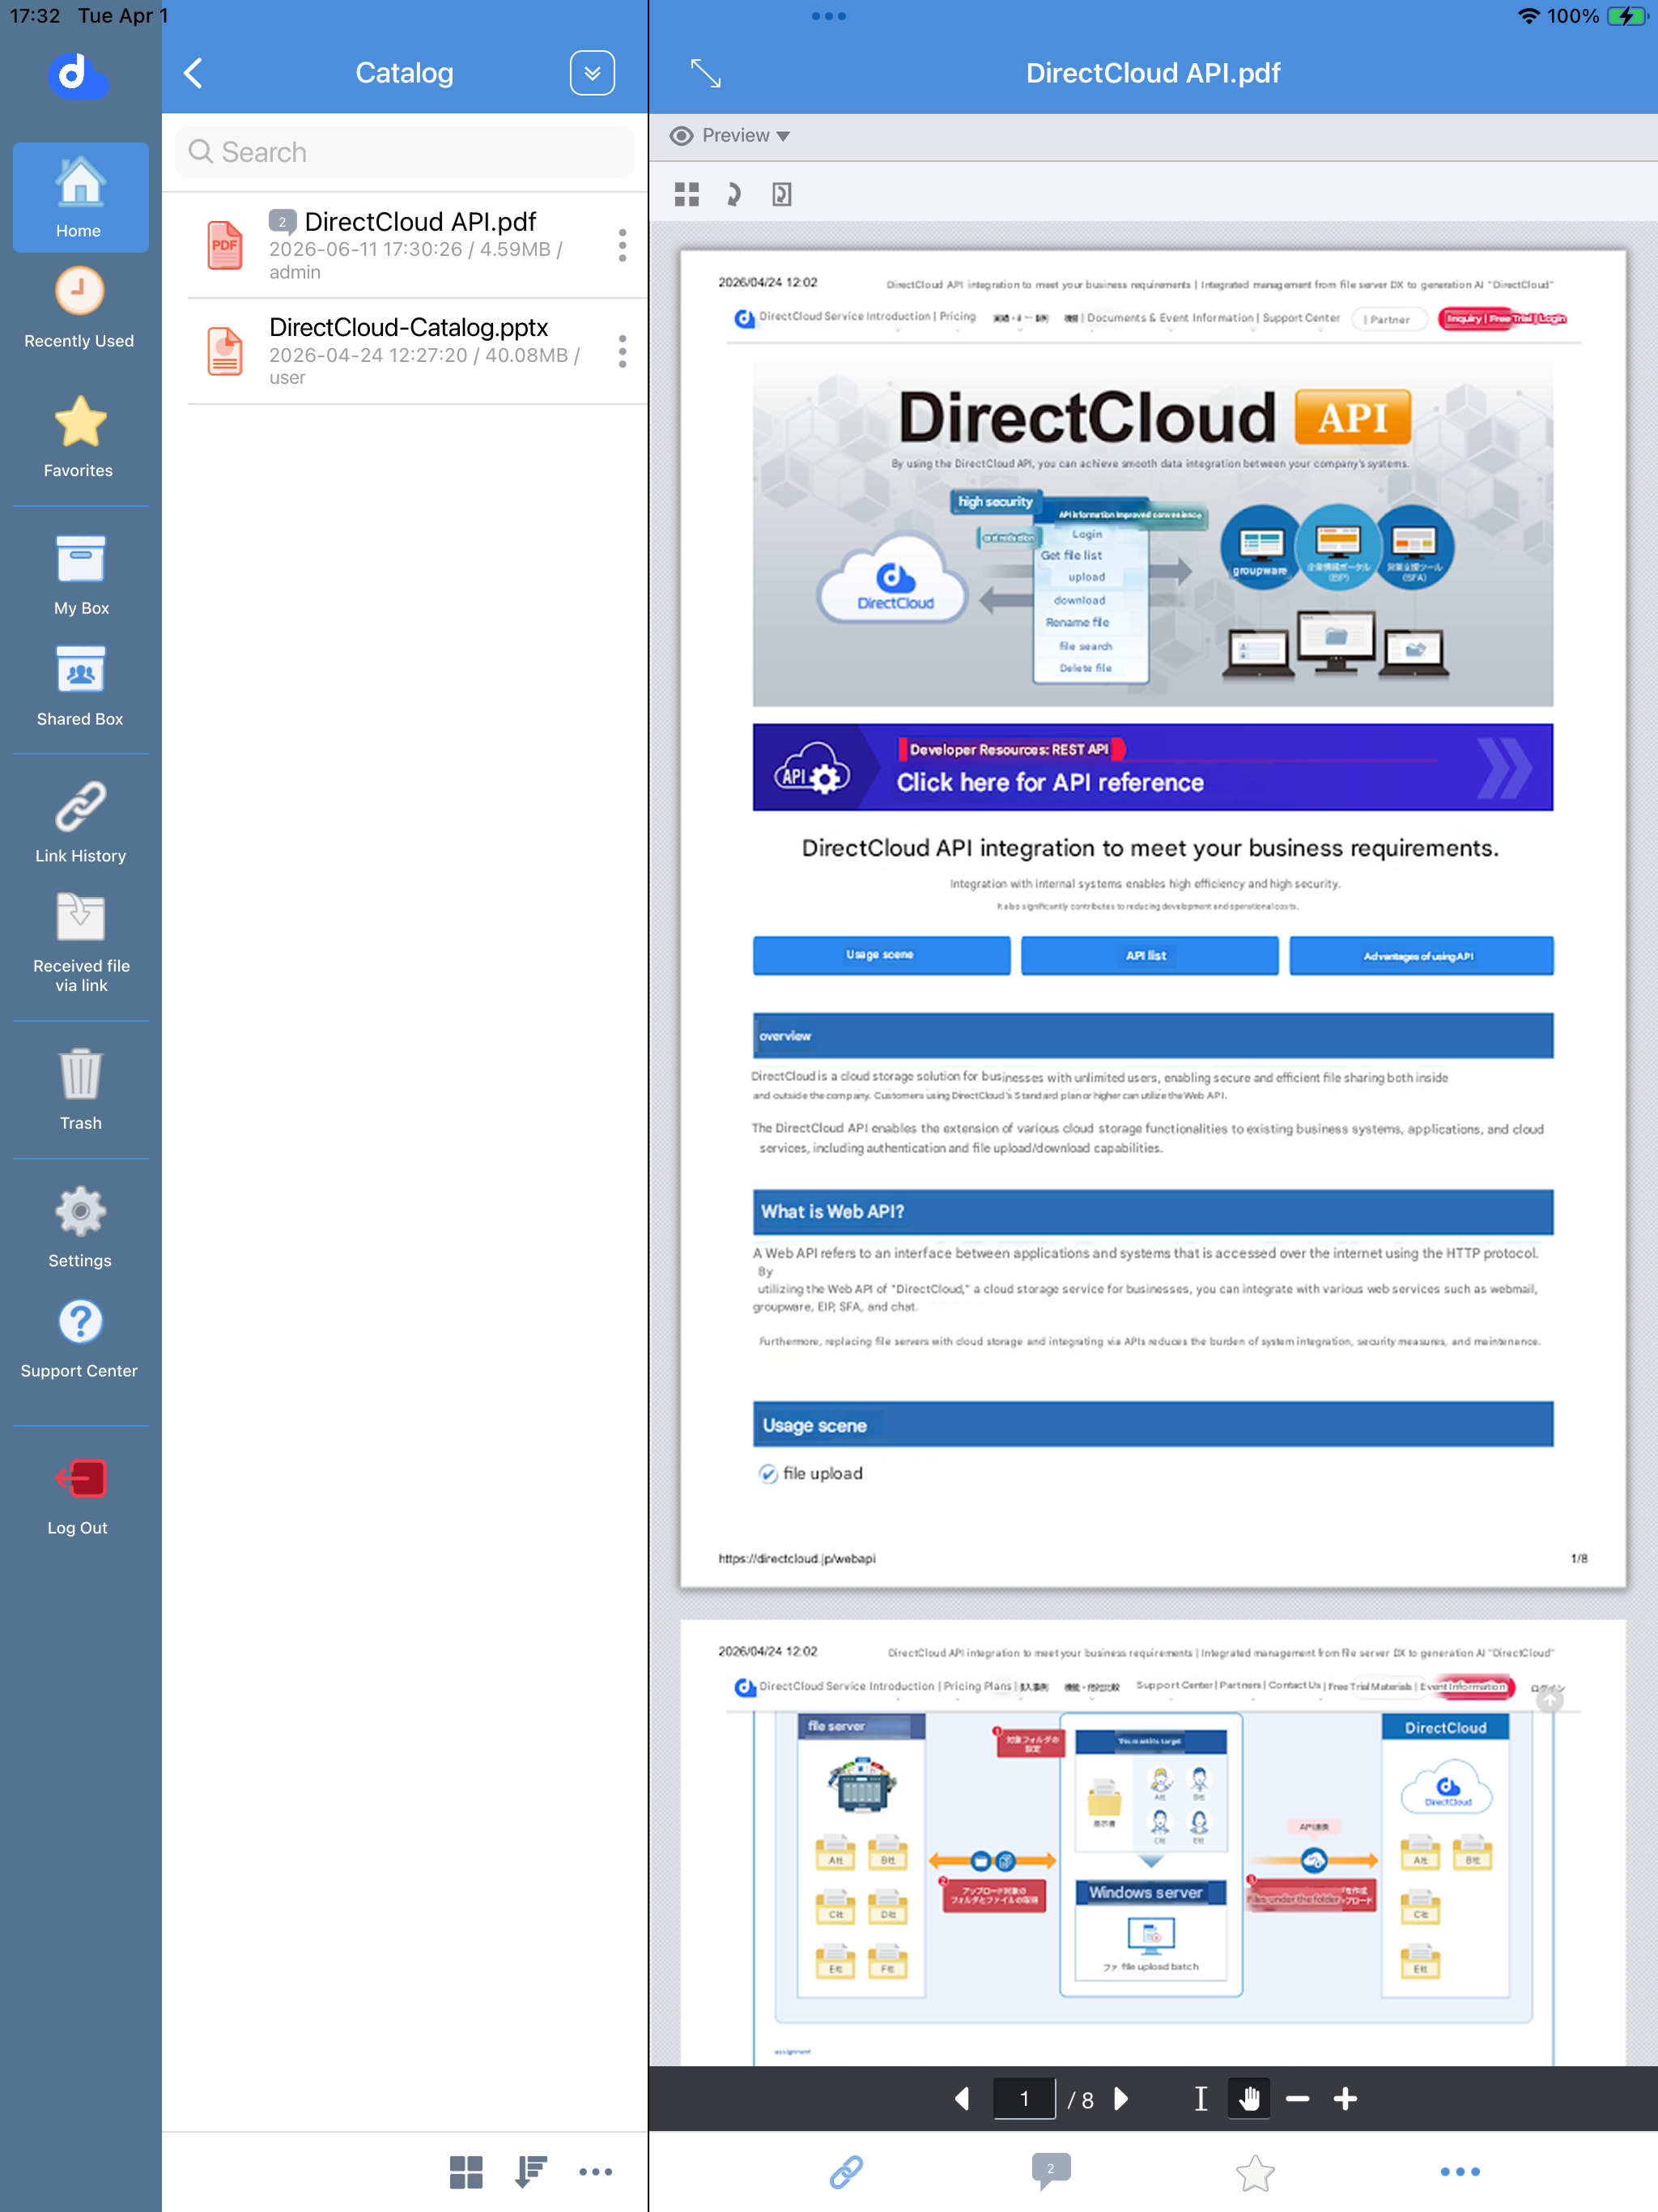The width and height of the screenshot is (1658, 2212).
Task: Zoom in with the plus control
Action: pos(1346,2098)
